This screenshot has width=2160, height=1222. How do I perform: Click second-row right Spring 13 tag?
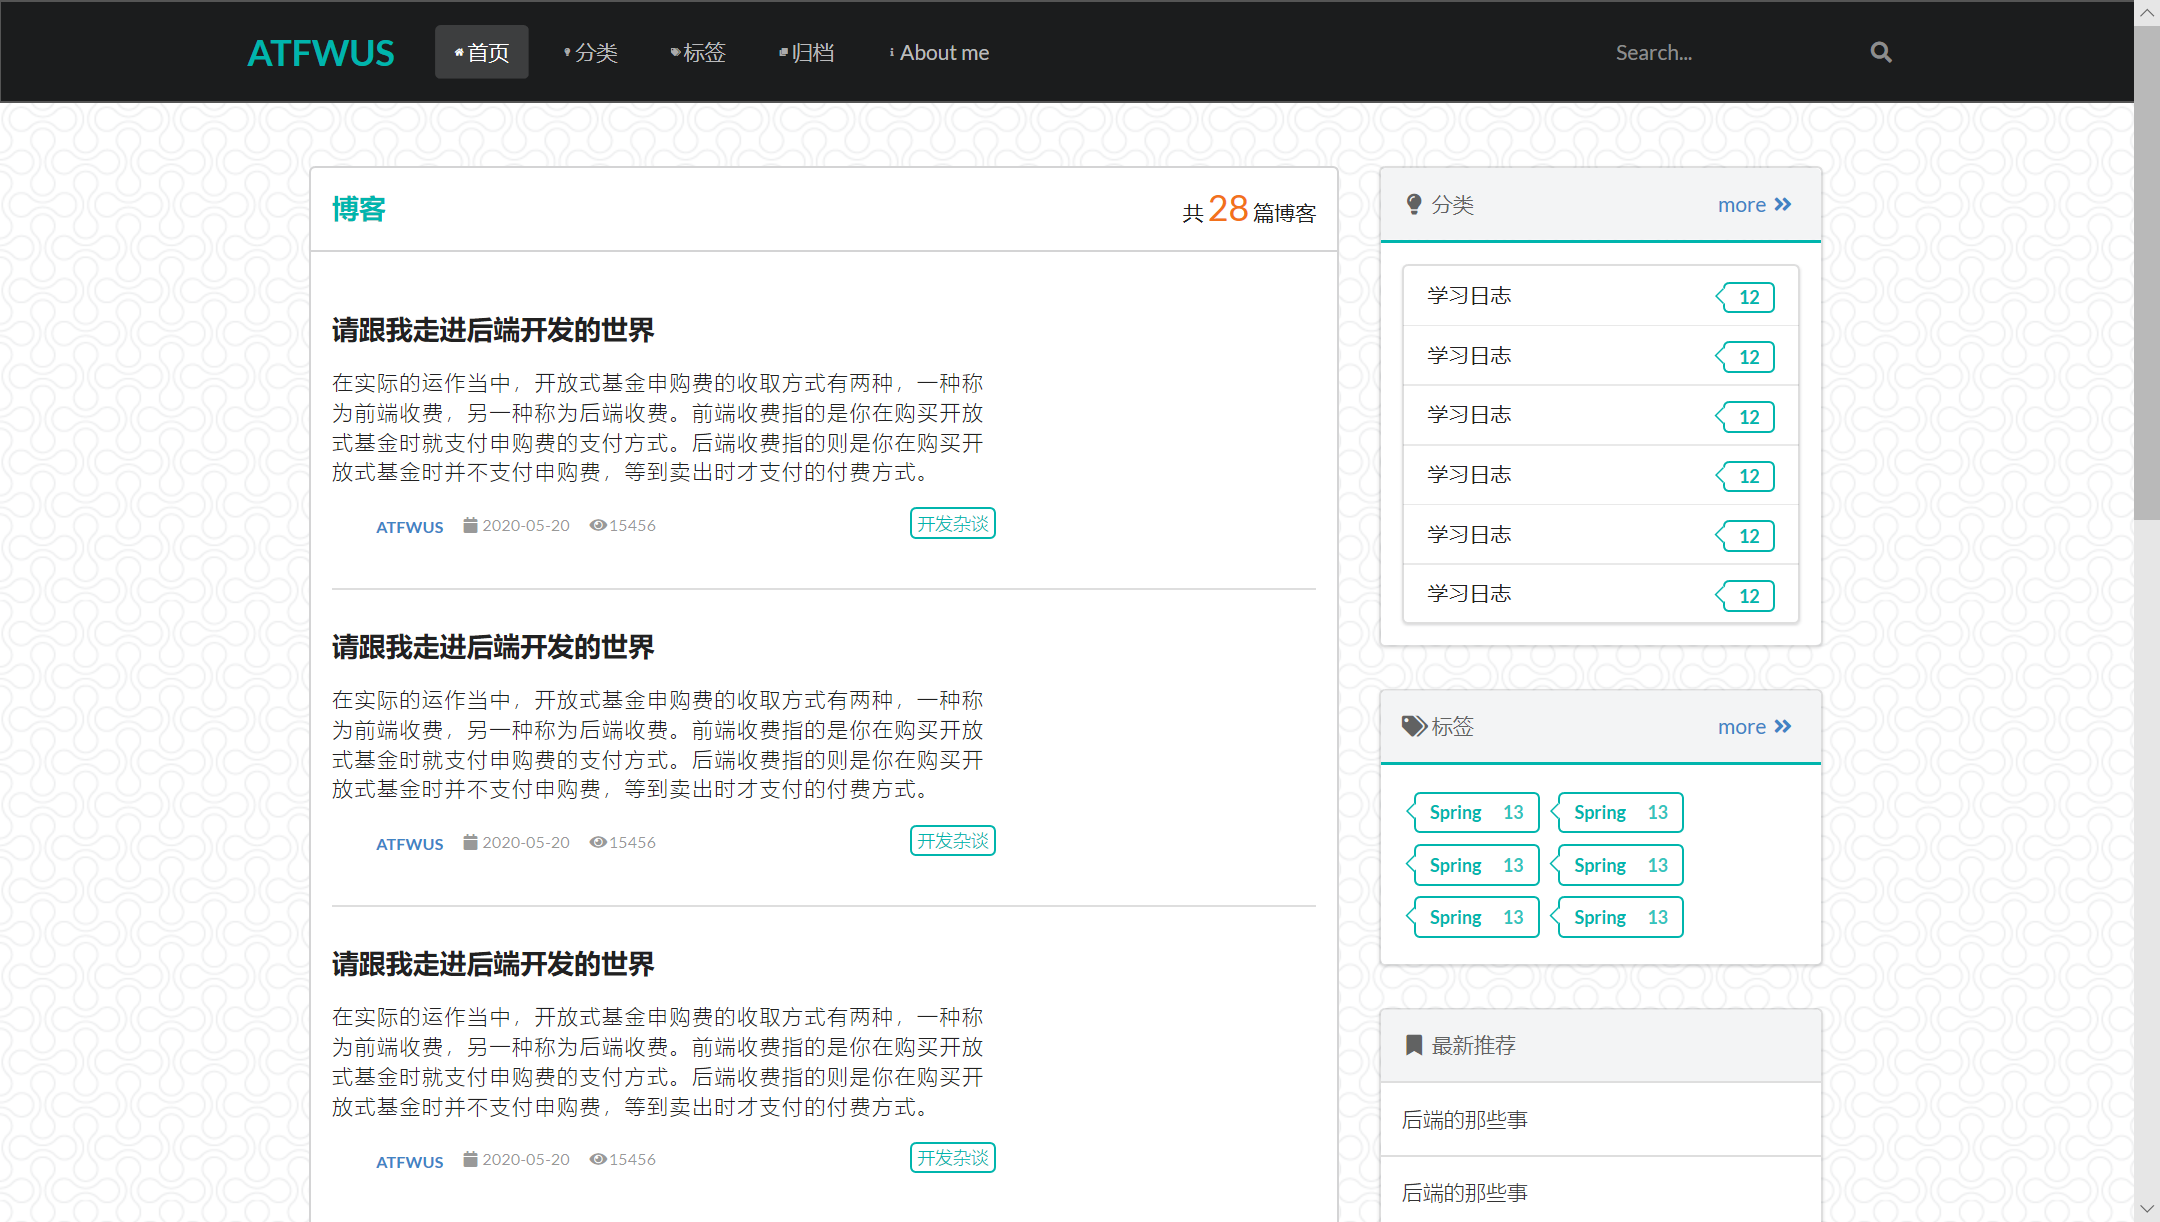(1617, 865)
